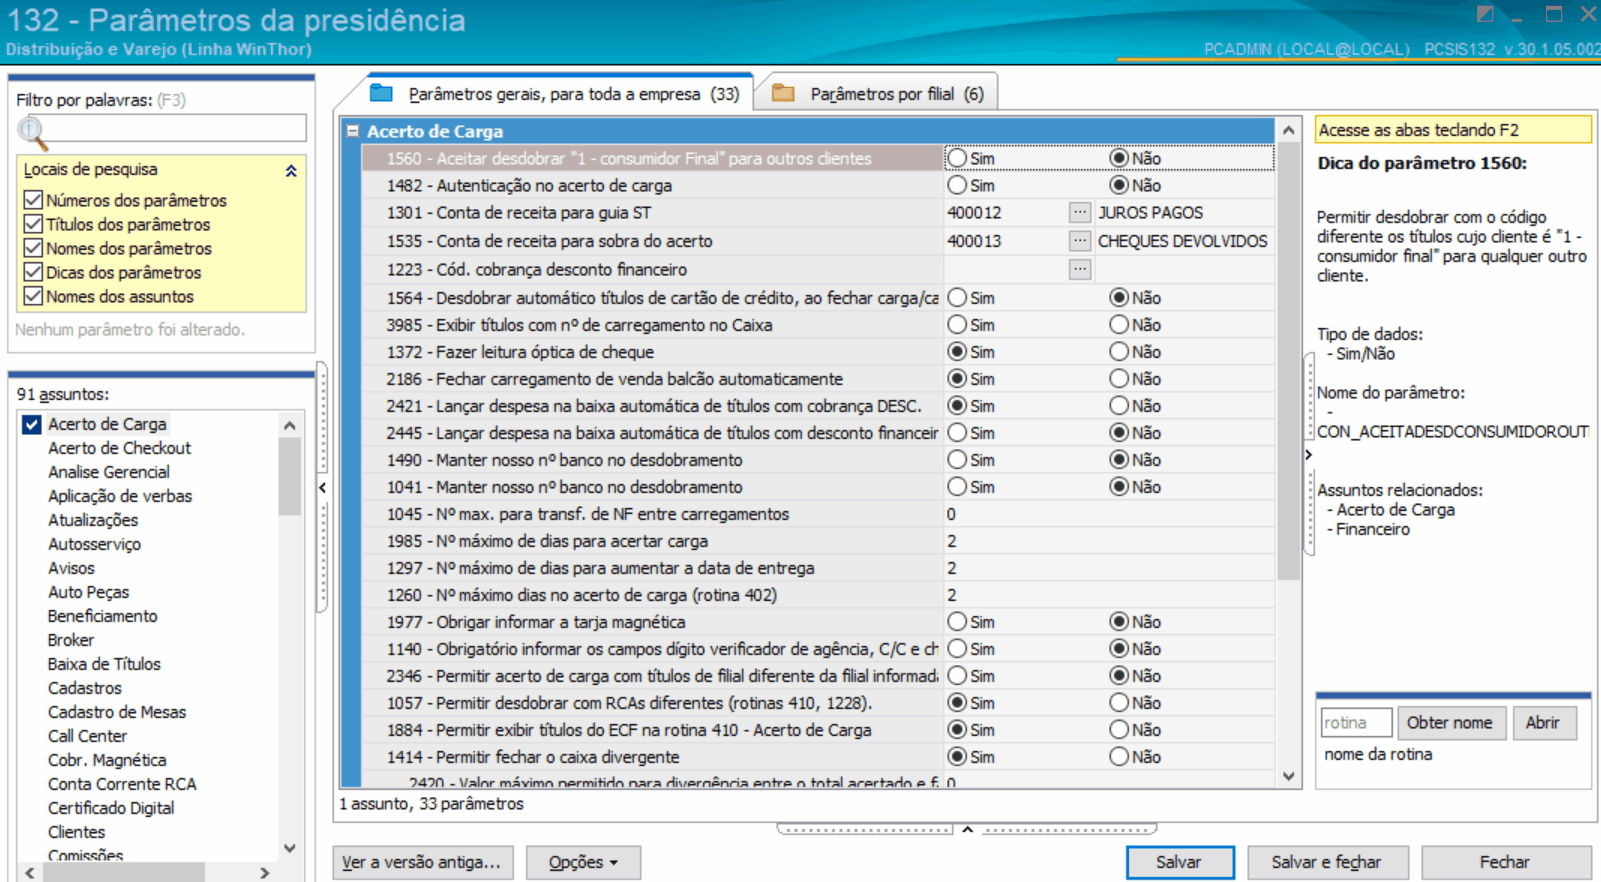Click the magnifier search icon in filter box

(x=31, y=130)
